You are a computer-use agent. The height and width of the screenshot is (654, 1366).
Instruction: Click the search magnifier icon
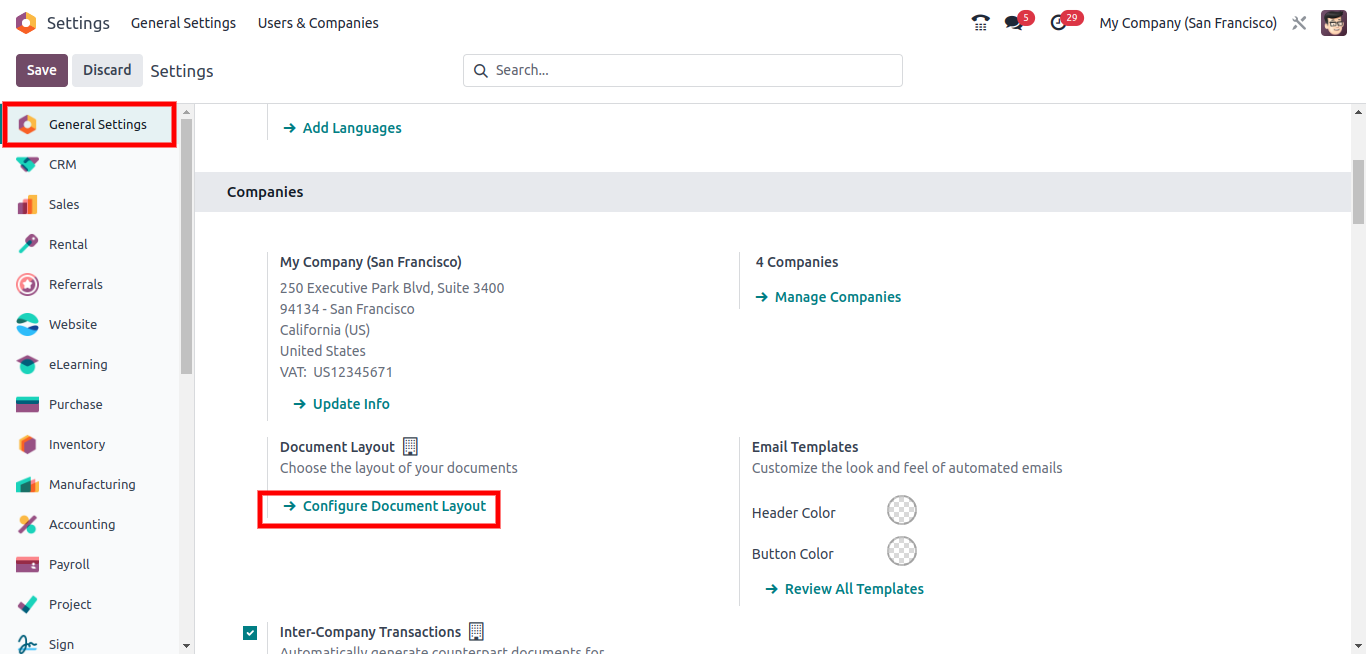481,70
